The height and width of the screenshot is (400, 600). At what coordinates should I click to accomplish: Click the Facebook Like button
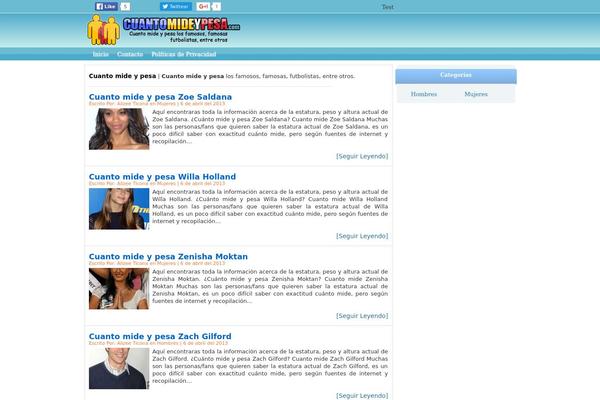pos(106,7)
